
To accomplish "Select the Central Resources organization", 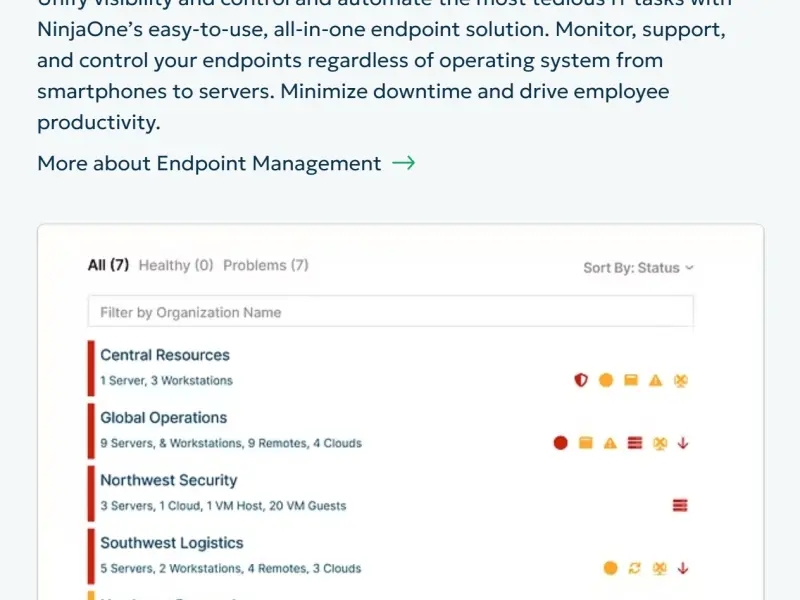I will [165, 355].
